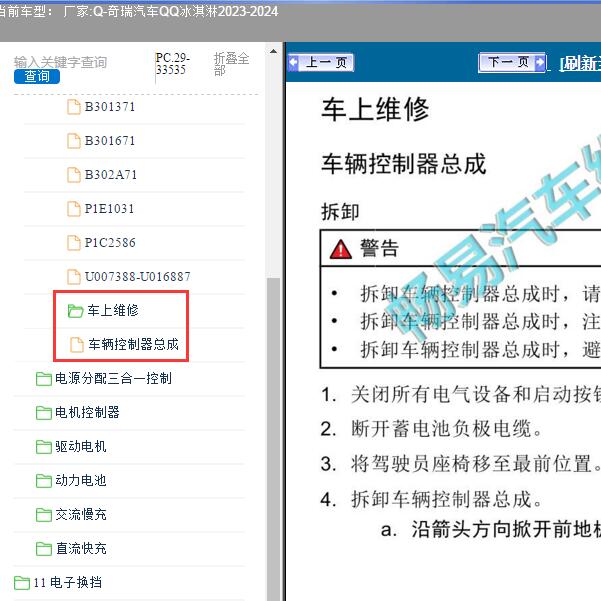Open document B302A71

click(110, 175)
